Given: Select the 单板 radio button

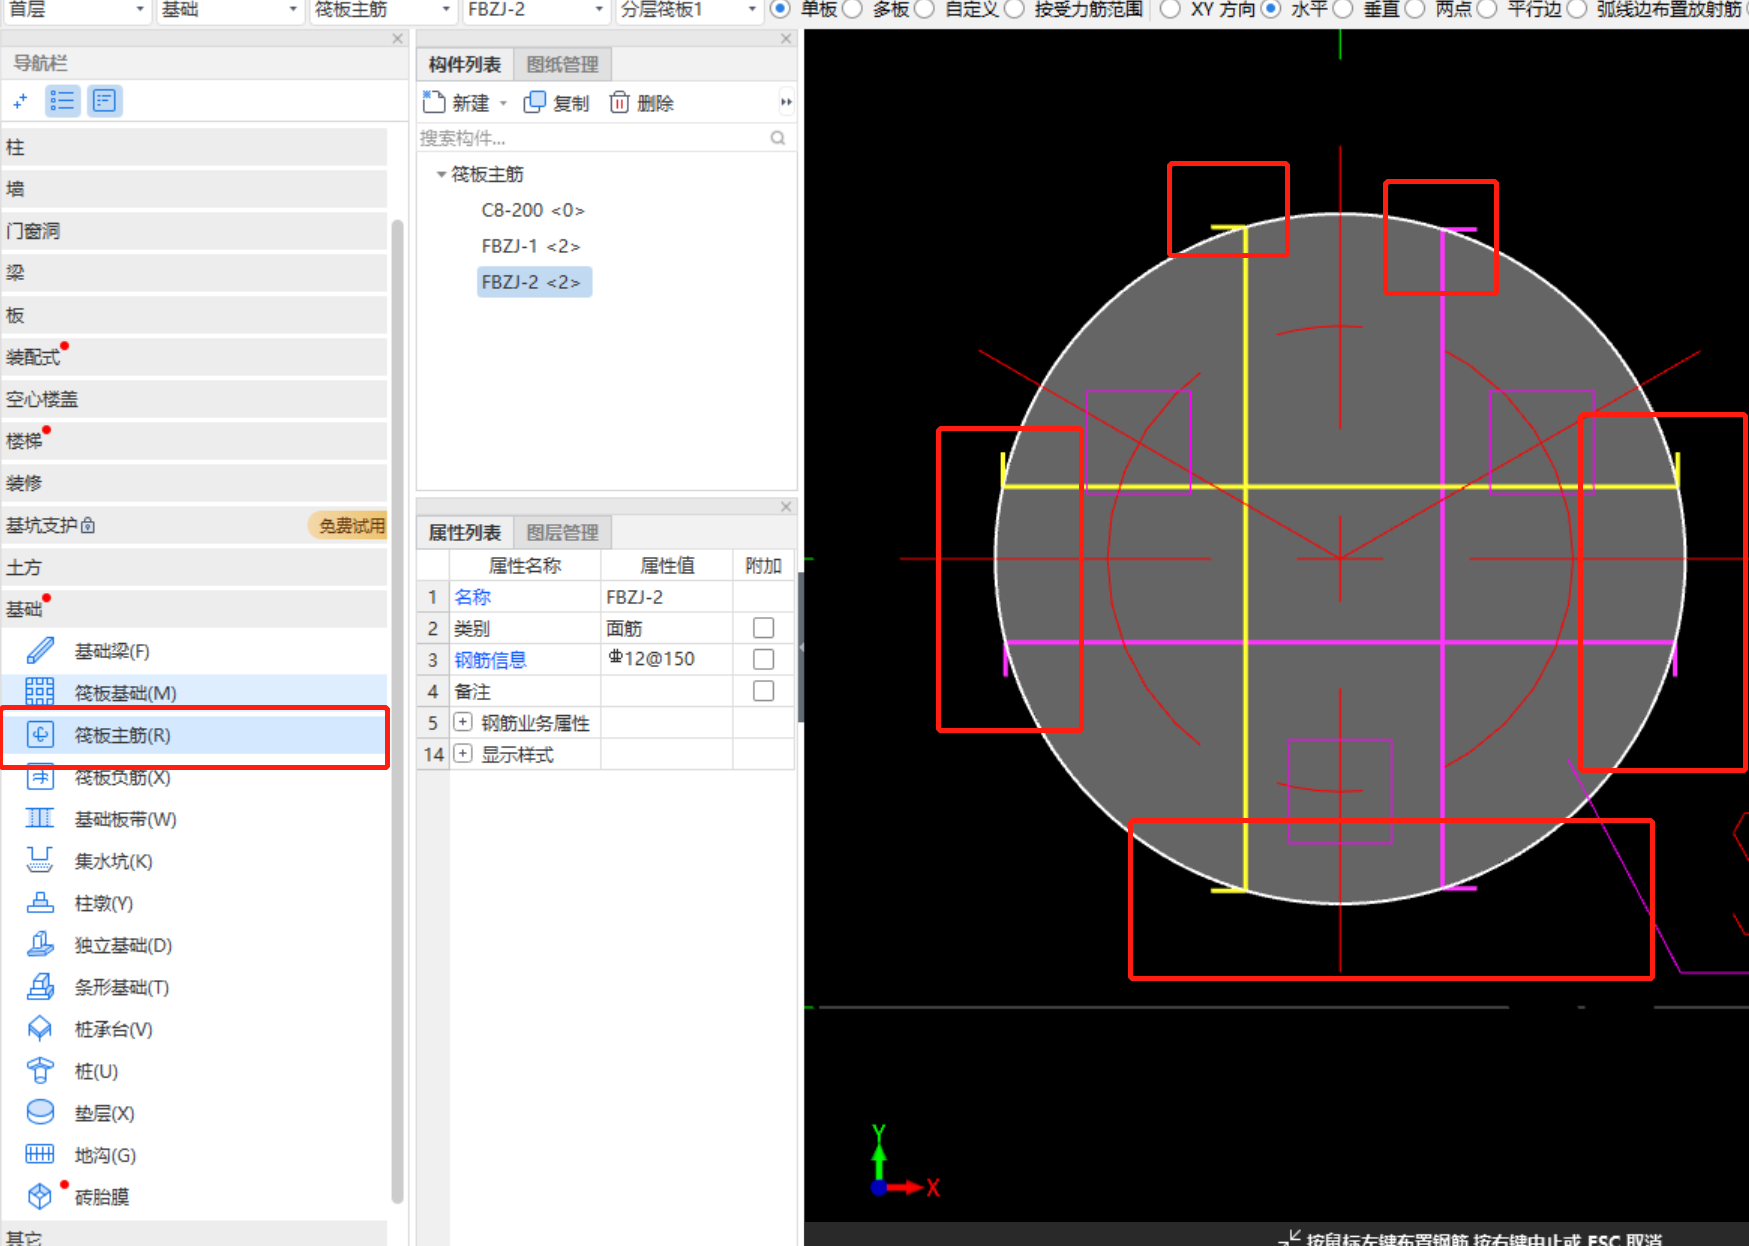Looking at the screenshot, I should [780, 9].
